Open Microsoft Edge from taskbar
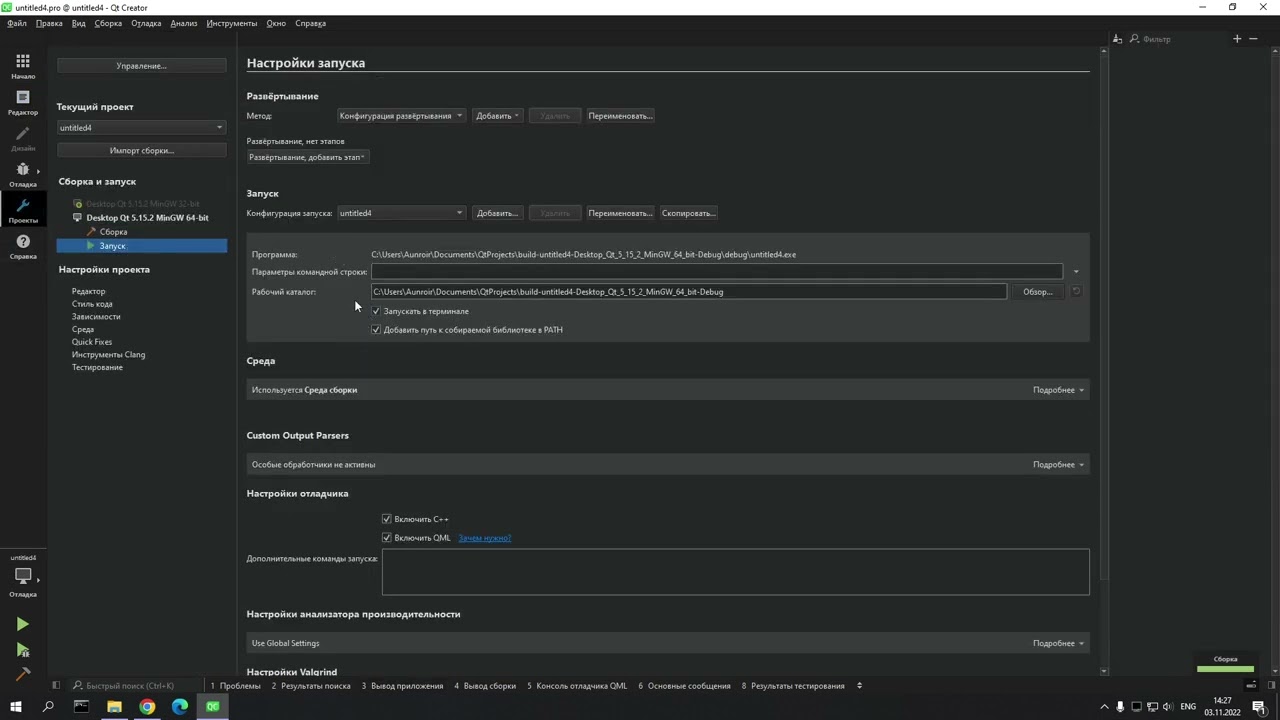Screen dimensions: 1280x720 tap(180, 707)
